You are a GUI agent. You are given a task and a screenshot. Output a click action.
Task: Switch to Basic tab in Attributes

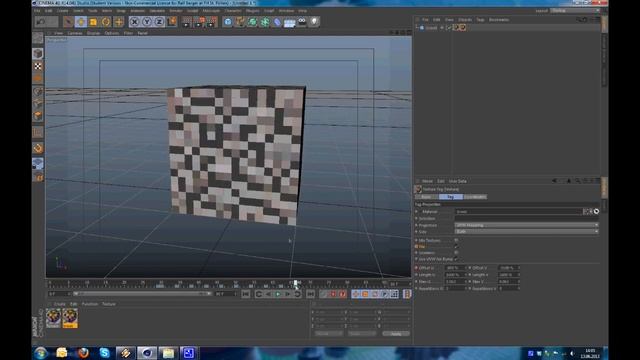tap(427, 197)
